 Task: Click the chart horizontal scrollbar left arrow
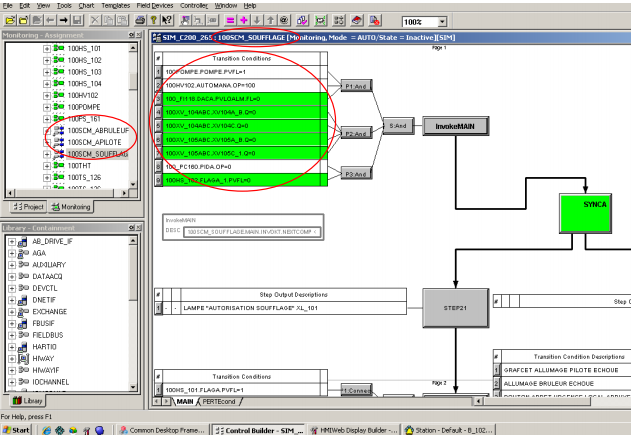coord(478,401)
